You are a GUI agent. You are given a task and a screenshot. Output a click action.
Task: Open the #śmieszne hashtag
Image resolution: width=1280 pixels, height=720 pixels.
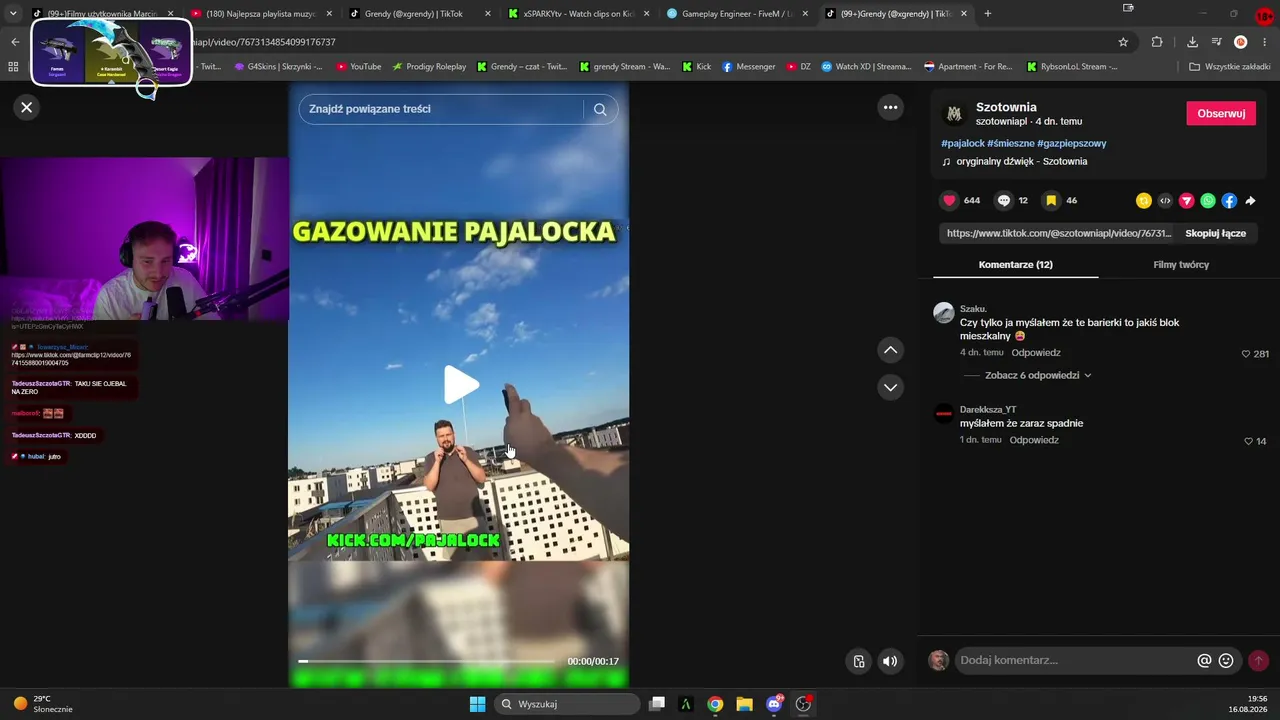(x=1011, y=143)
